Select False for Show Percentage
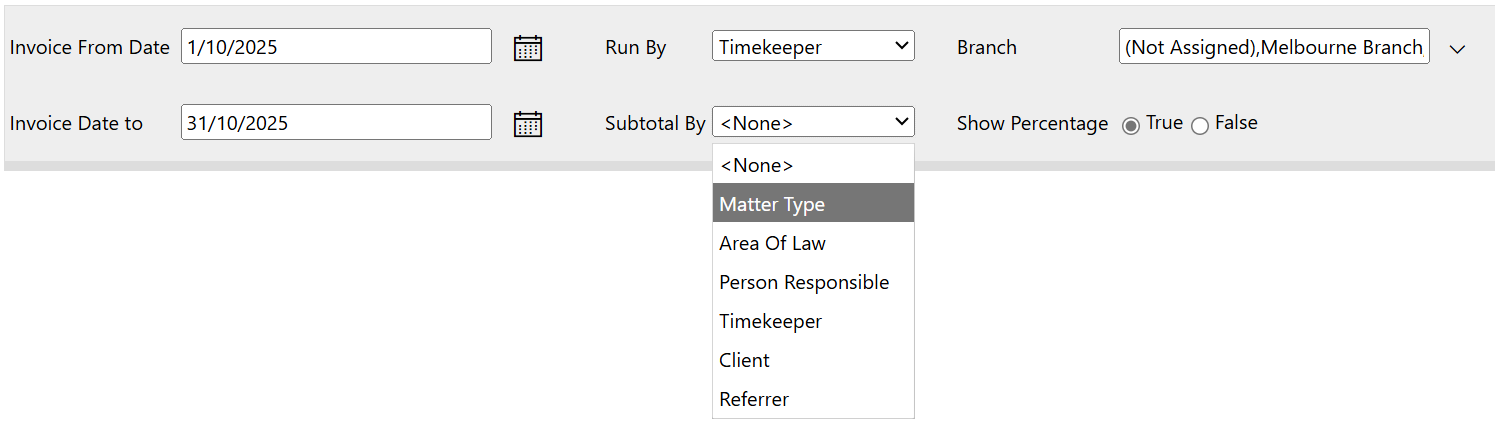Image resolution: width=1495 pixels, height=428 pixels. tap(1200, 126)
